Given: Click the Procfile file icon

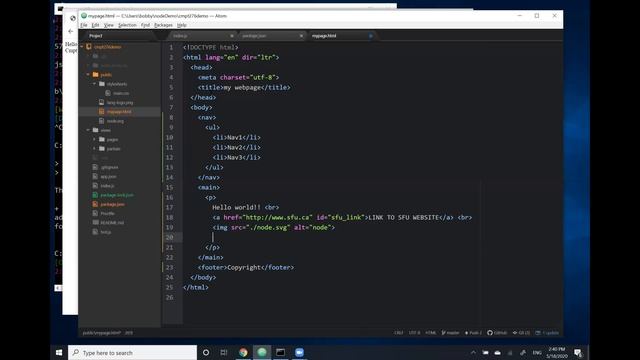Looking at the screenshot, I should tap(95, 213).
